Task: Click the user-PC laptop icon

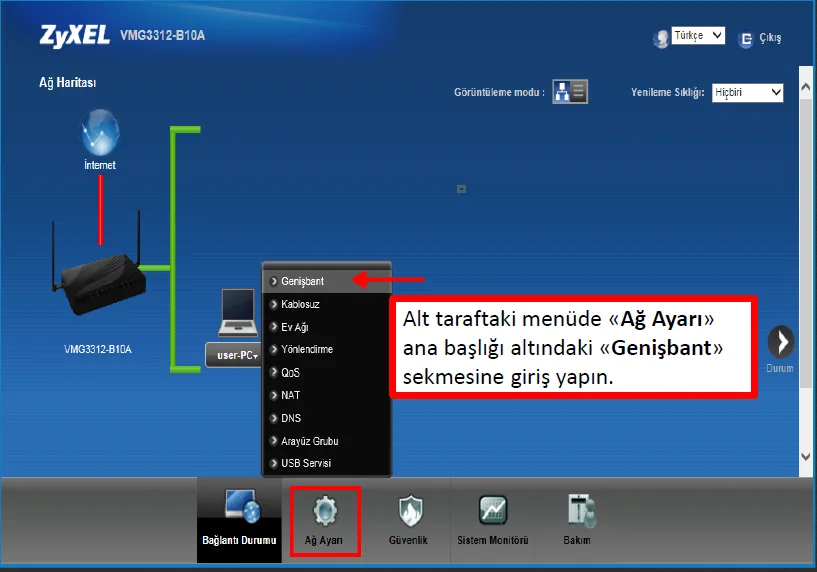Action: [238, 313]
